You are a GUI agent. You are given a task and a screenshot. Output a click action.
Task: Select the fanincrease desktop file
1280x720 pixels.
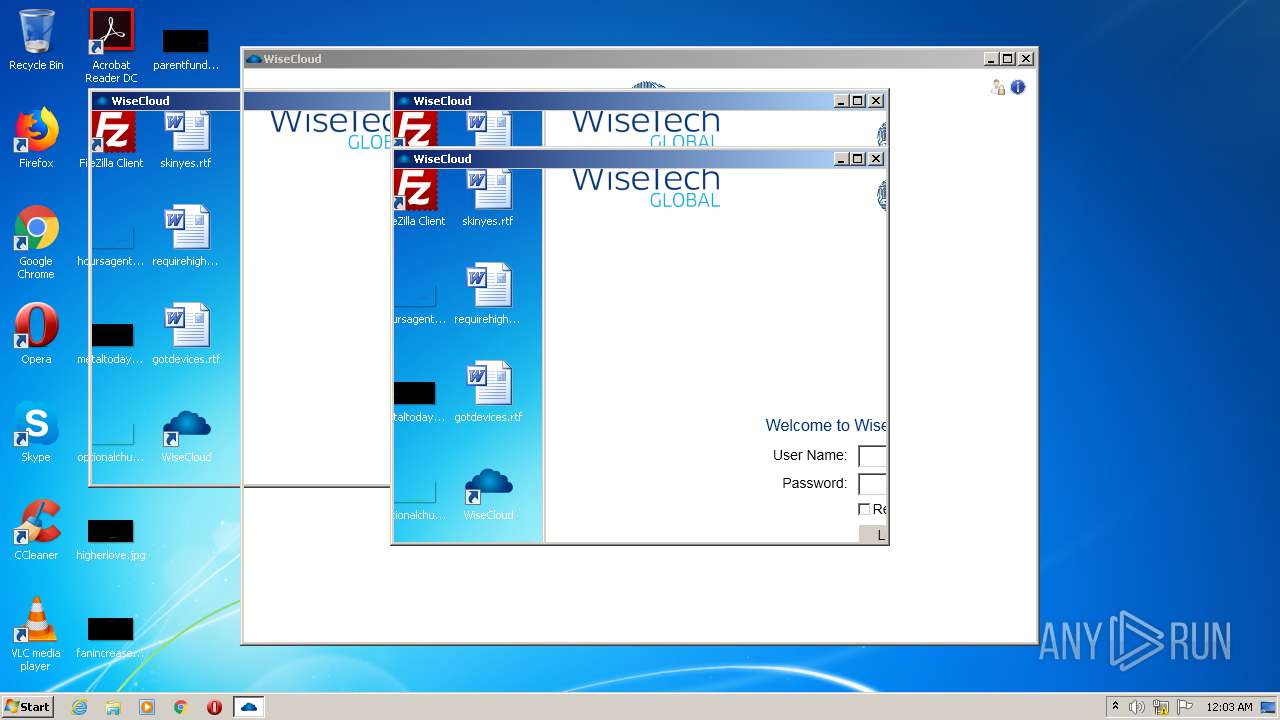(111, 636)
